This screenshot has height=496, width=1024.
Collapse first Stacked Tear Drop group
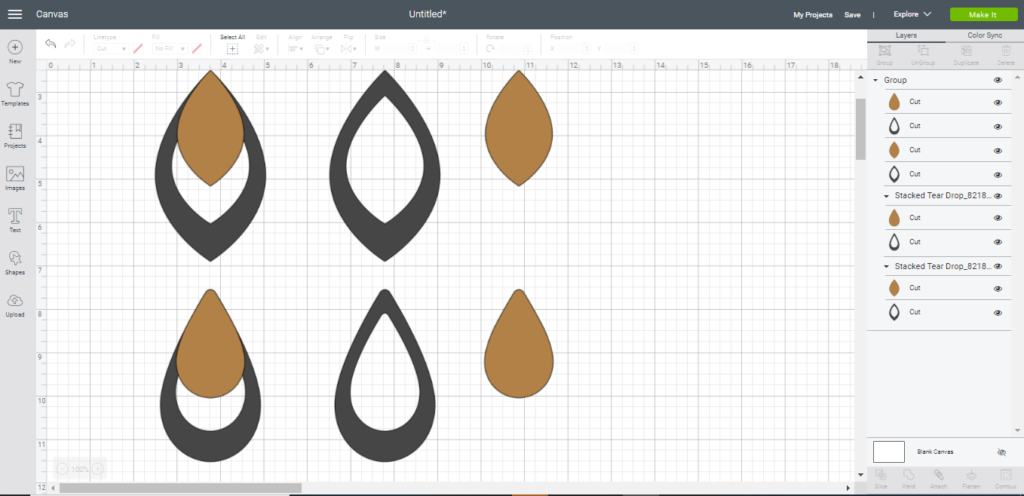[x=886, y=195]
